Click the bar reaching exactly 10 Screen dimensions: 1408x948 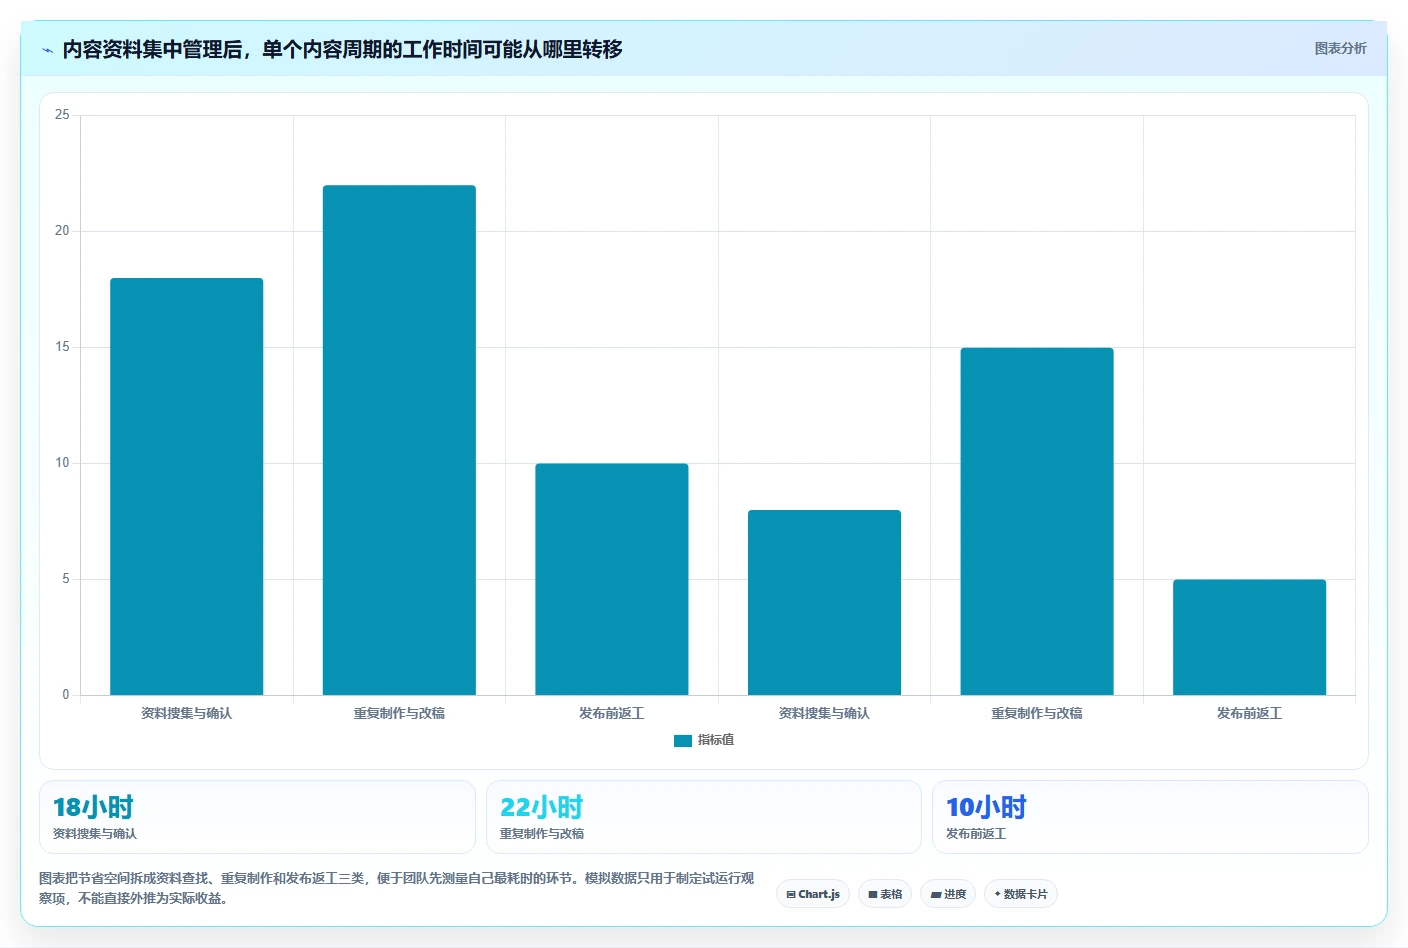[612, 579]
